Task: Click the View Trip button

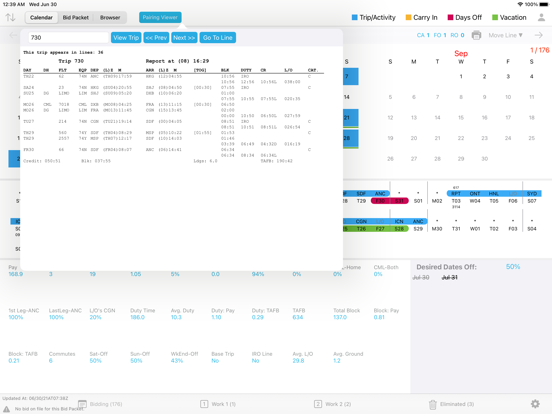Action: [126, 38]
